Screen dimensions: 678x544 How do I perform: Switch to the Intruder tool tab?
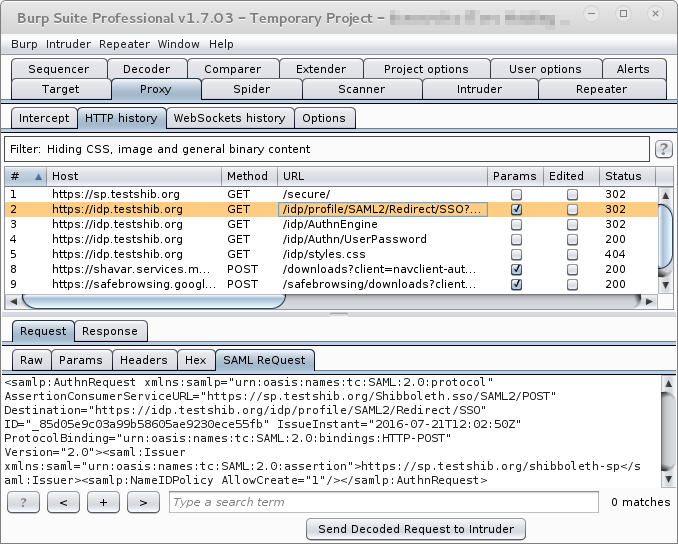pyautogui.click(x=480, y=89)
